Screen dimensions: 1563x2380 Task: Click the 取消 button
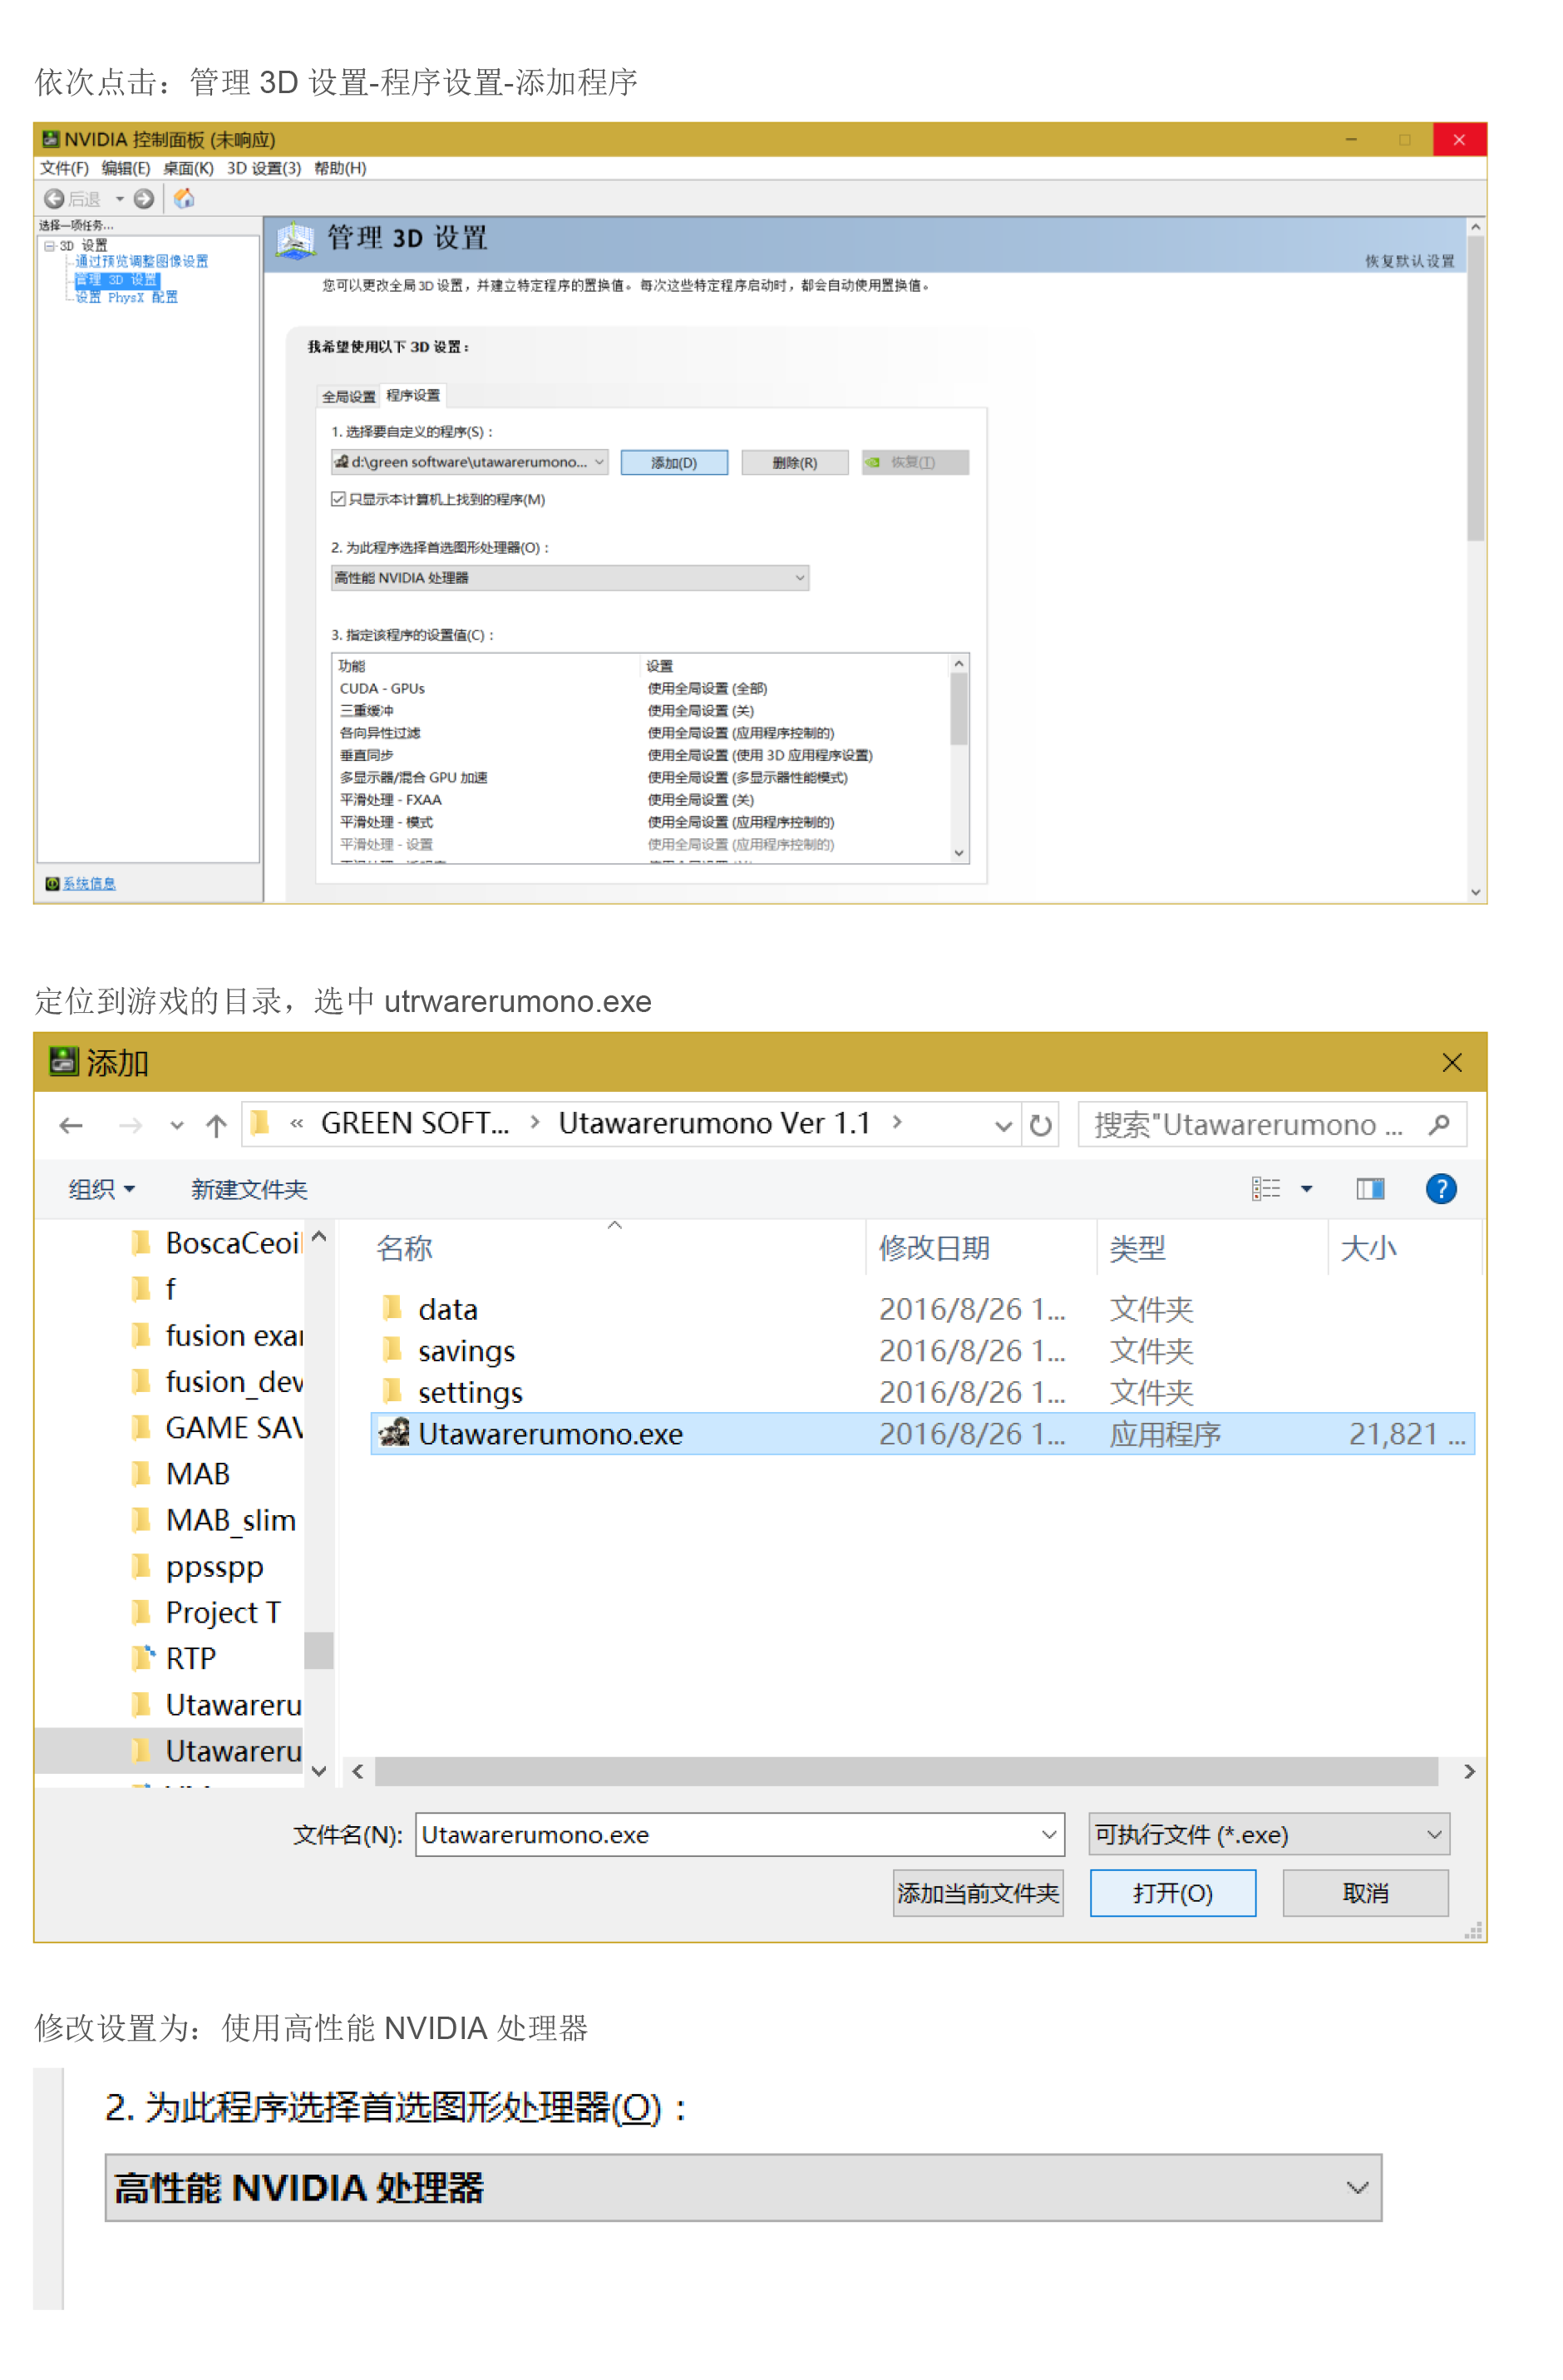[x=1365, y=1892]
